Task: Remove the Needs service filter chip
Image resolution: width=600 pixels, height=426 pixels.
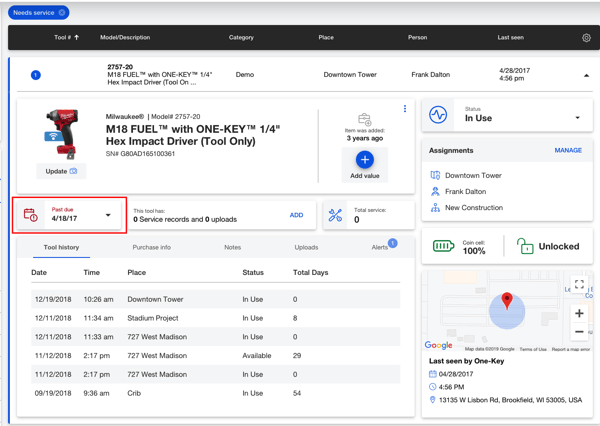Action: (62, 13)
